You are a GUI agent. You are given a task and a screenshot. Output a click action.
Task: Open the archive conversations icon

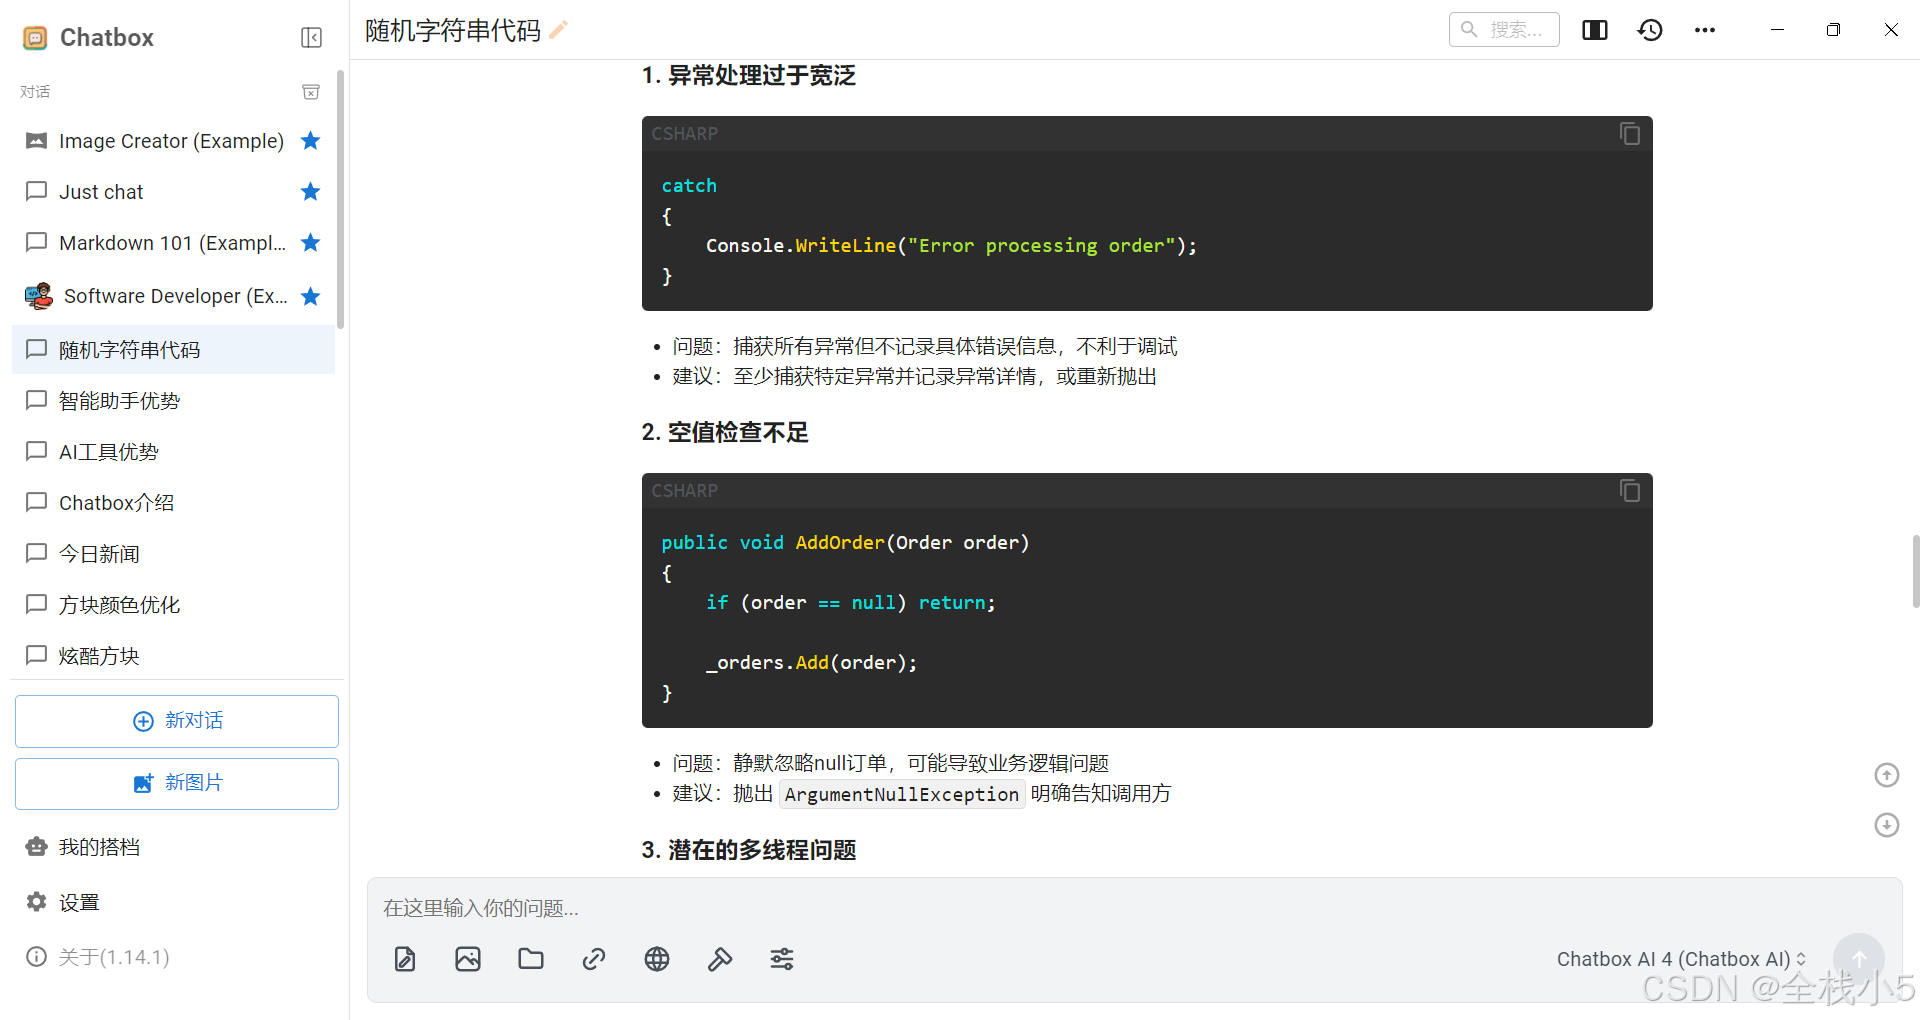(x=311, y=92)
